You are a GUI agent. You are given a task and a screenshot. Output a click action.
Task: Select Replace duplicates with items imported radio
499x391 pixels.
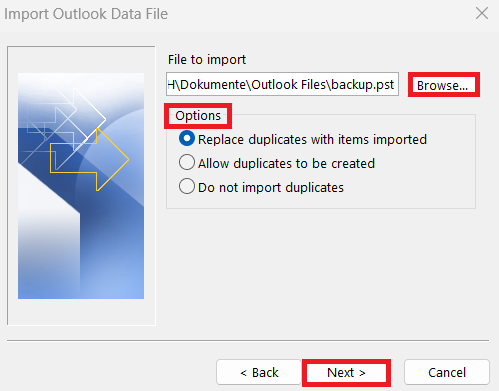[187, 138]
